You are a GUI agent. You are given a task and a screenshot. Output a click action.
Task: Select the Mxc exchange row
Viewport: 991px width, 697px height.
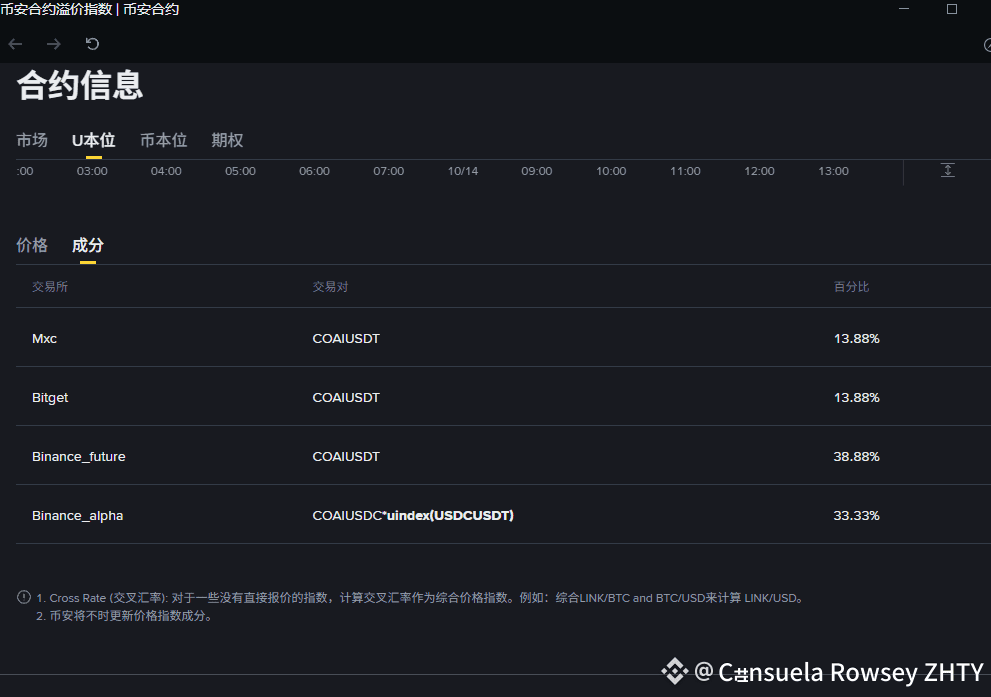click(x=503, y=337)
